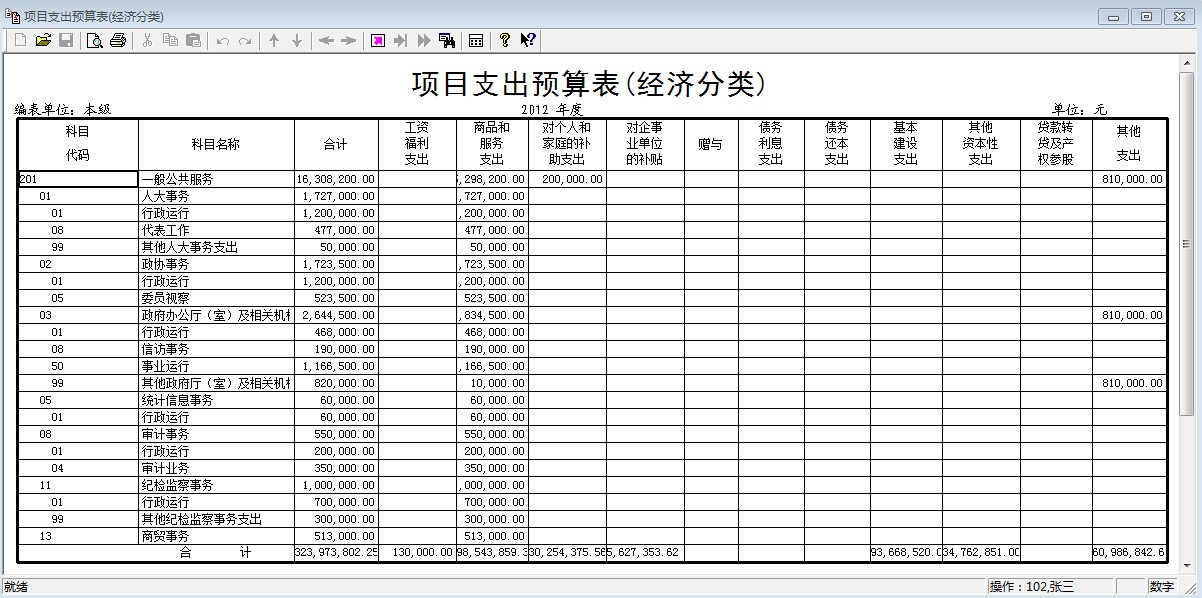
Task: Click the Print Preview icon
Action: click(x=95, y=40)
